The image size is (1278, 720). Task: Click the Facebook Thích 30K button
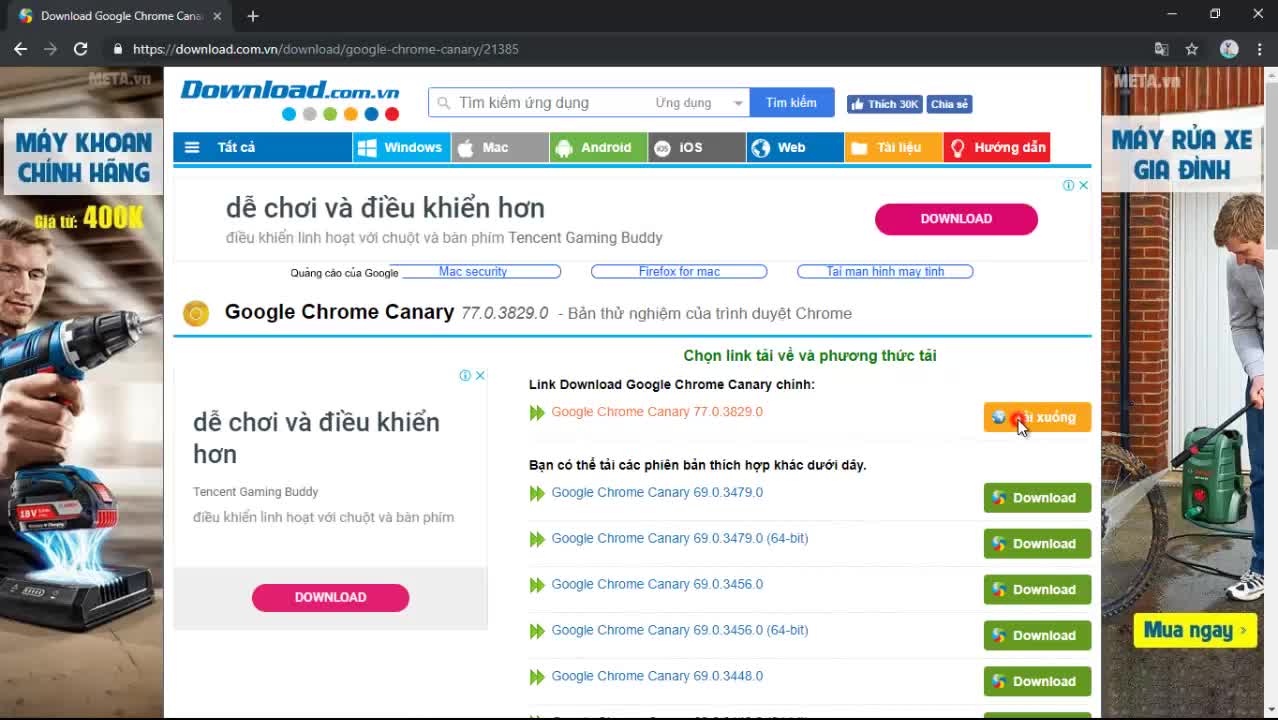point(884,104)
